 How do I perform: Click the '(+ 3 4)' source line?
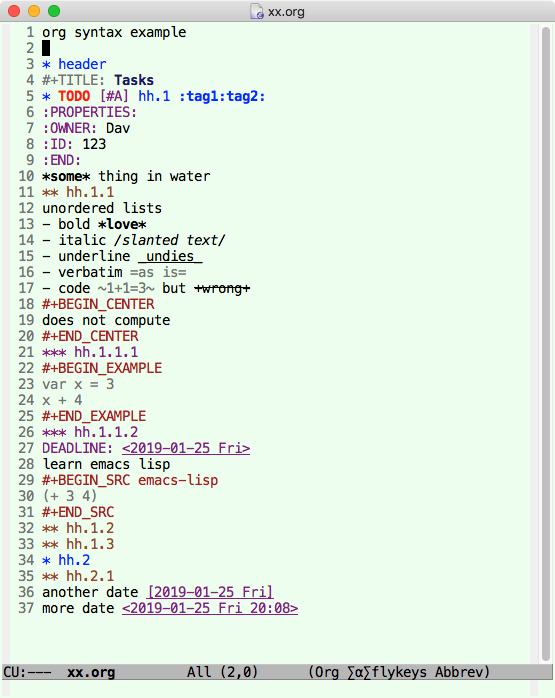pos(69,497)
